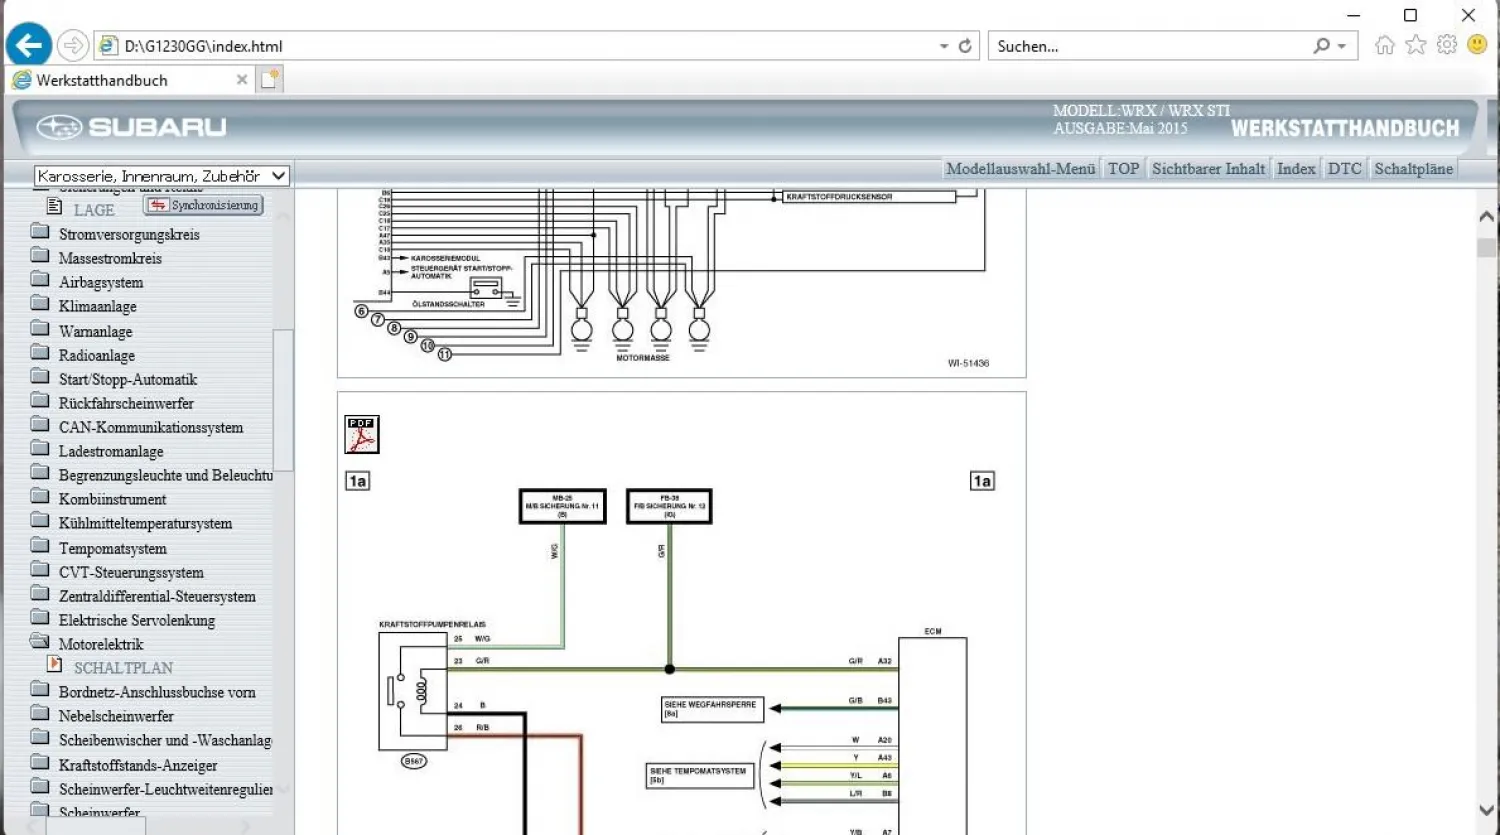Expand the Klimaanlage folder
Viewport: 1500px width, 835px height.
(x=97, y=307)
